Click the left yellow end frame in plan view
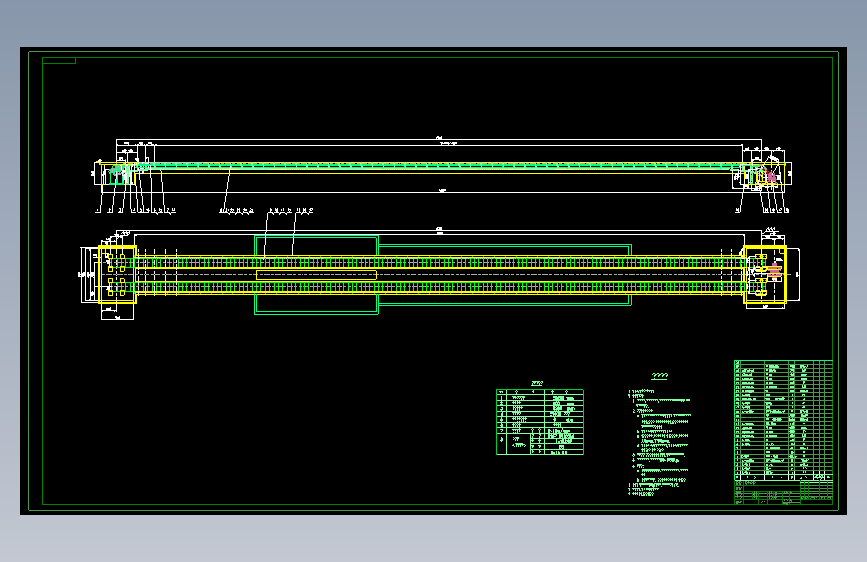Viewport: 867px width, 562px height. [x=117, y=274]
